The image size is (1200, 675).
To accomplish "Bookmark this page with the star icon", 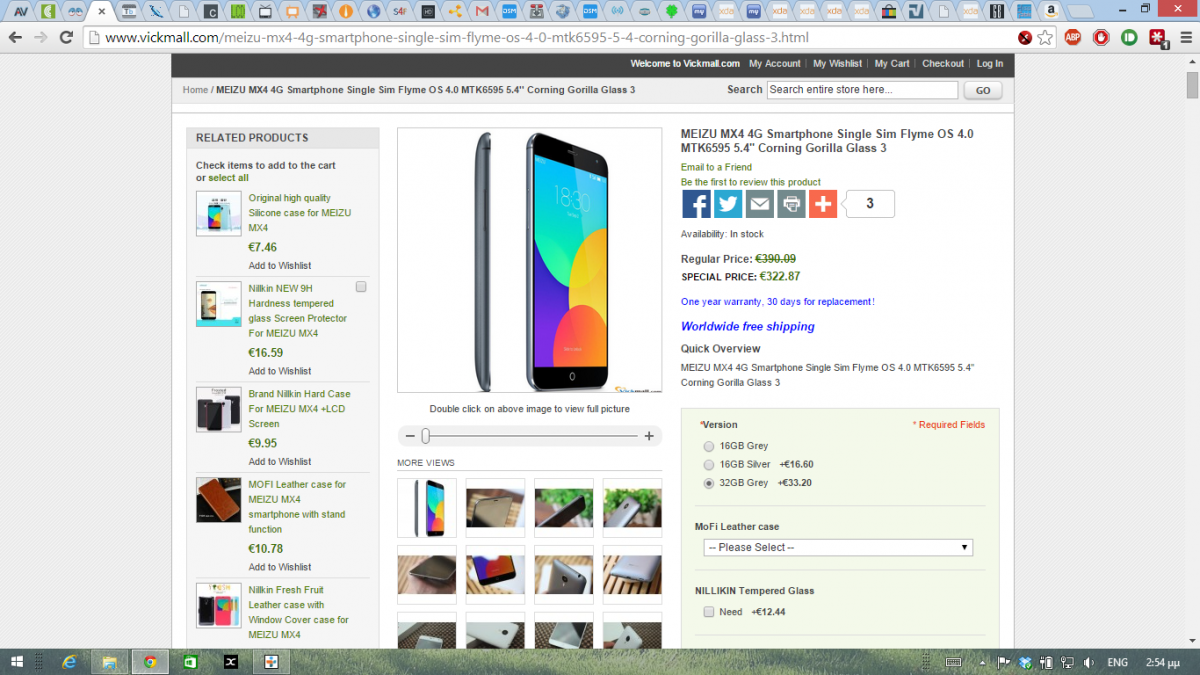I will pos(1045,37).
